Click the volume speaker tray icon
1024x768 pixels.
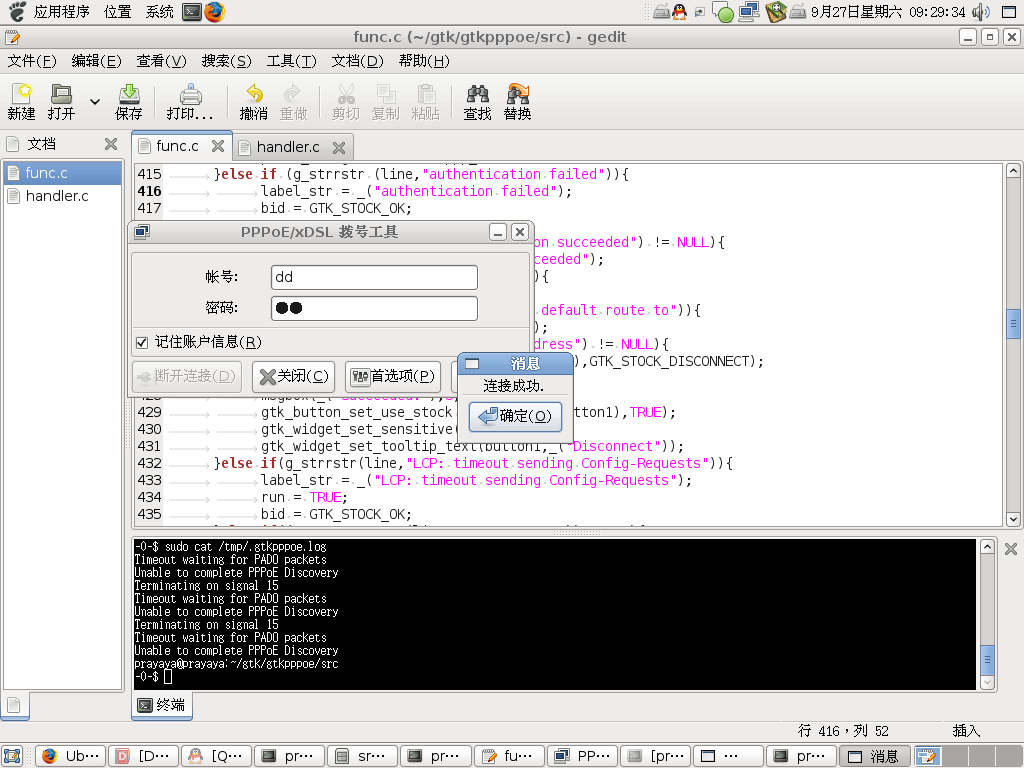[x=980, y=12]
